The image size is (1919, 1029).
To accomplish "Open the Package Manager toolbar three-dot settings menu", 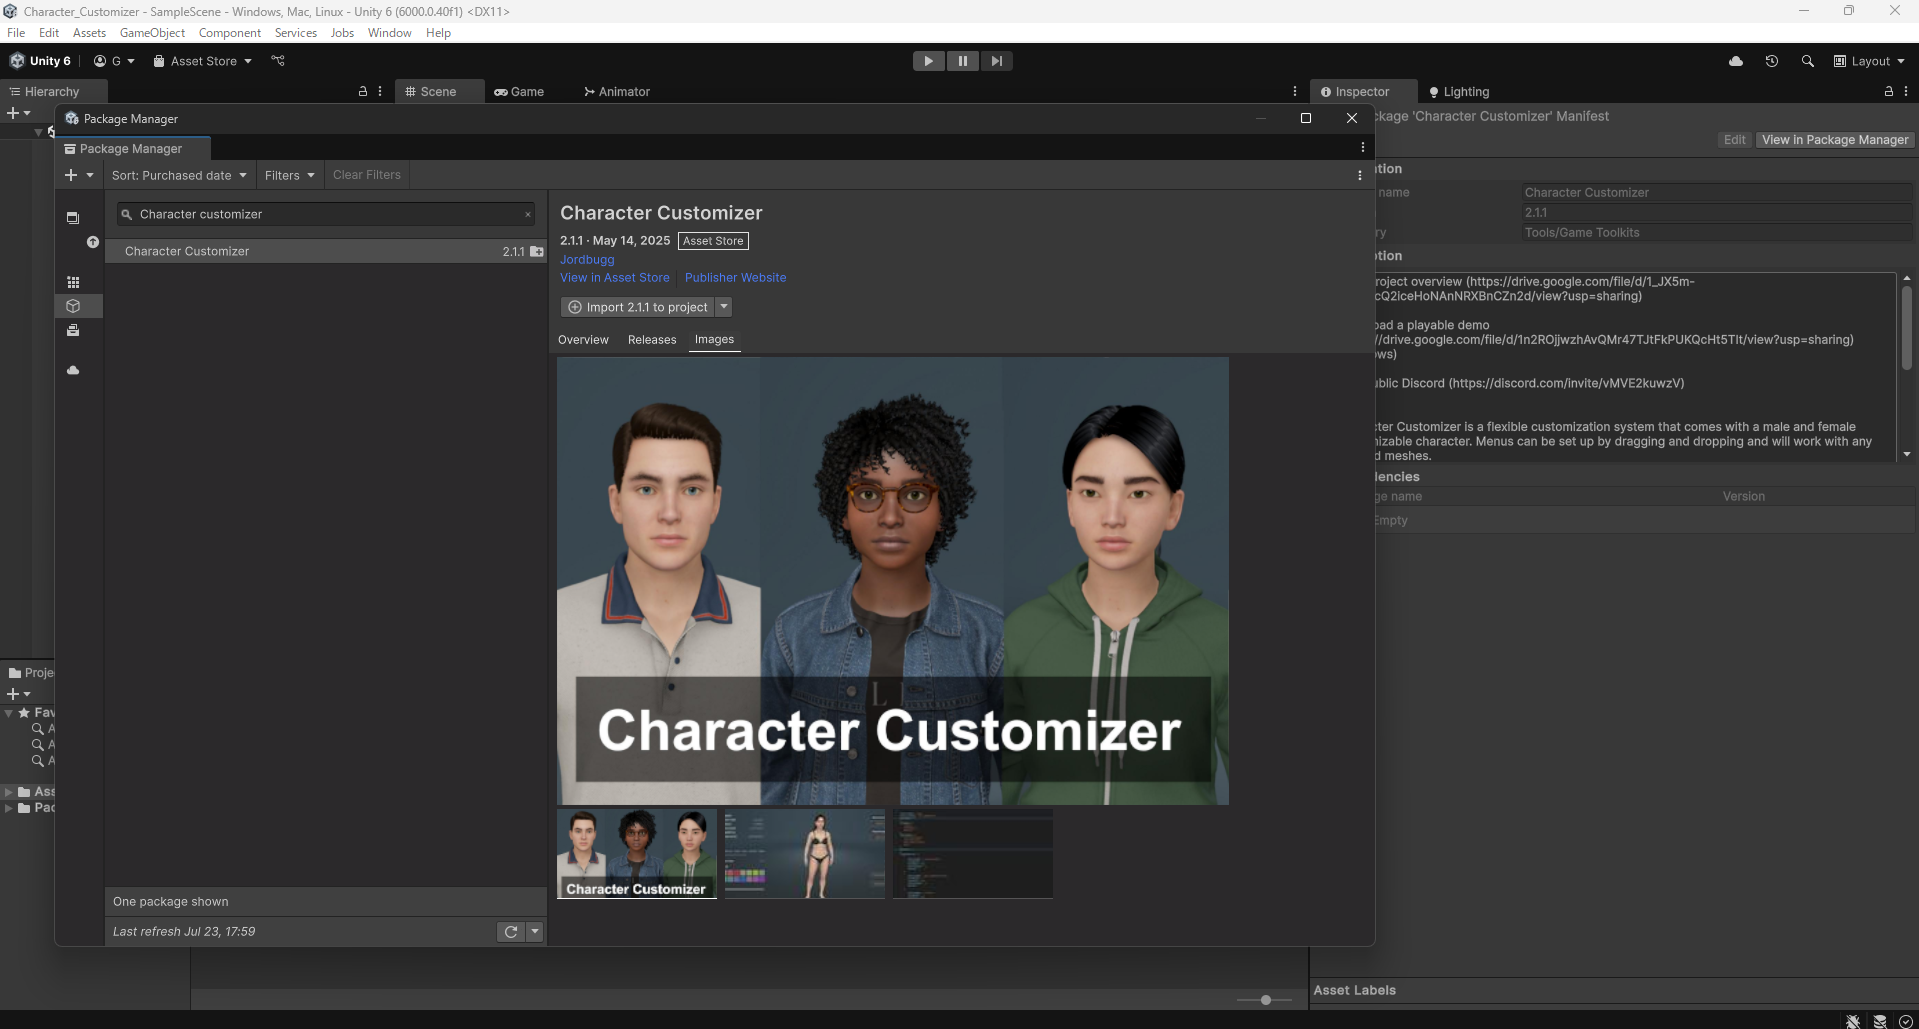I will tap(1359, 175).
